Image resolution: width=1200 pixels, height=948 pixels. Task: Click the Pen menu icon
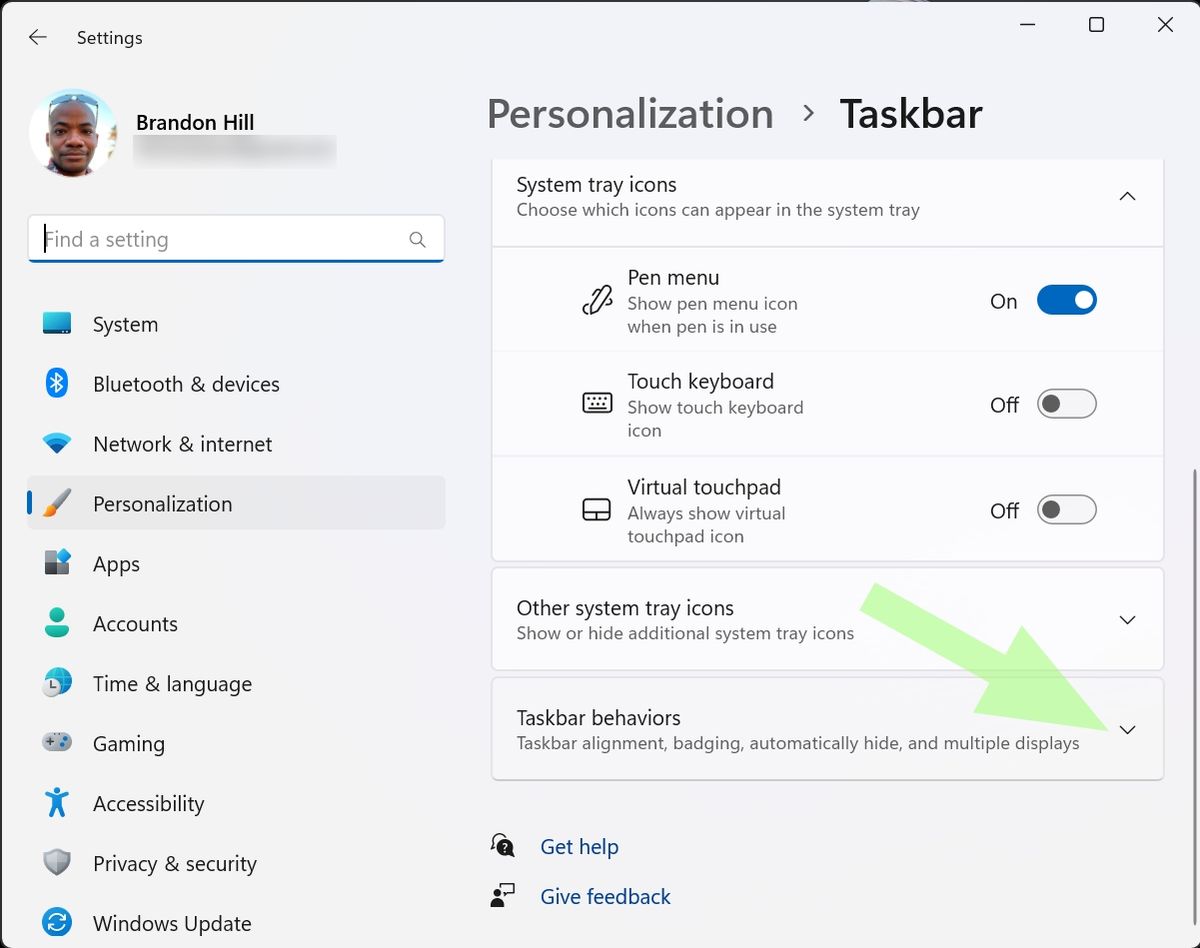(x=597, y=300)
